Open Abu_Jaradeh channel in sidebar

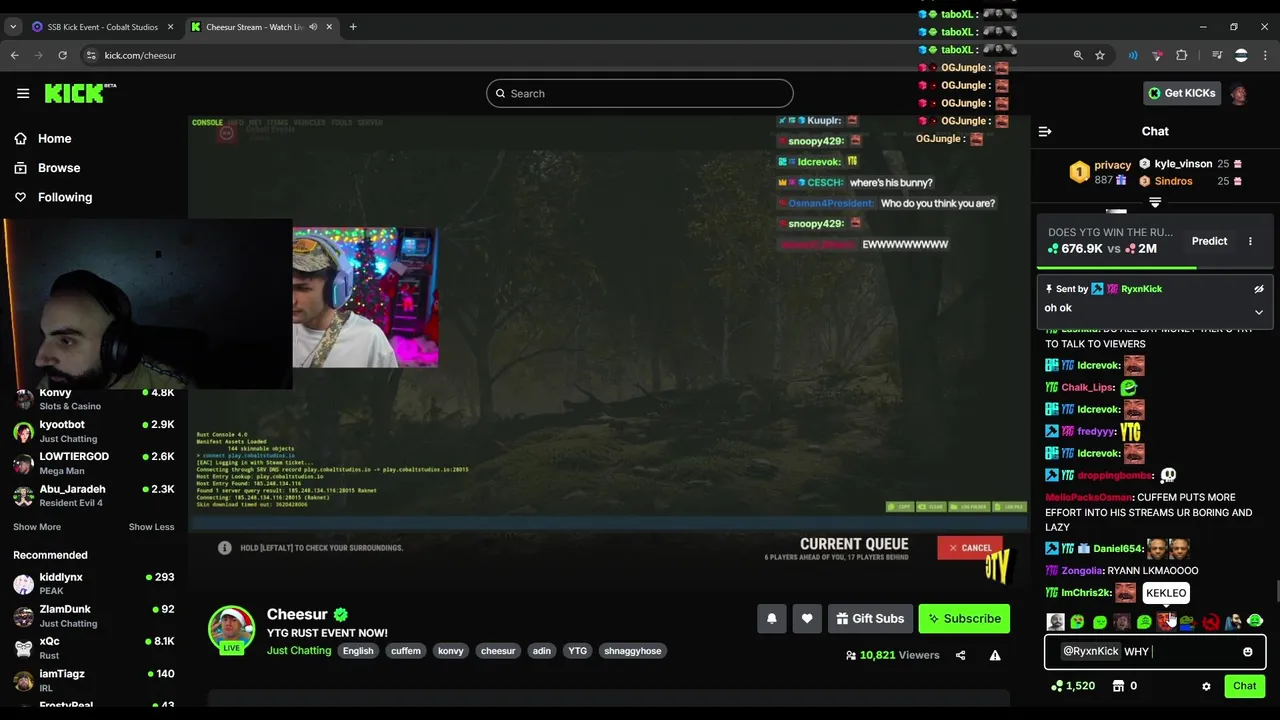point(95,495)
